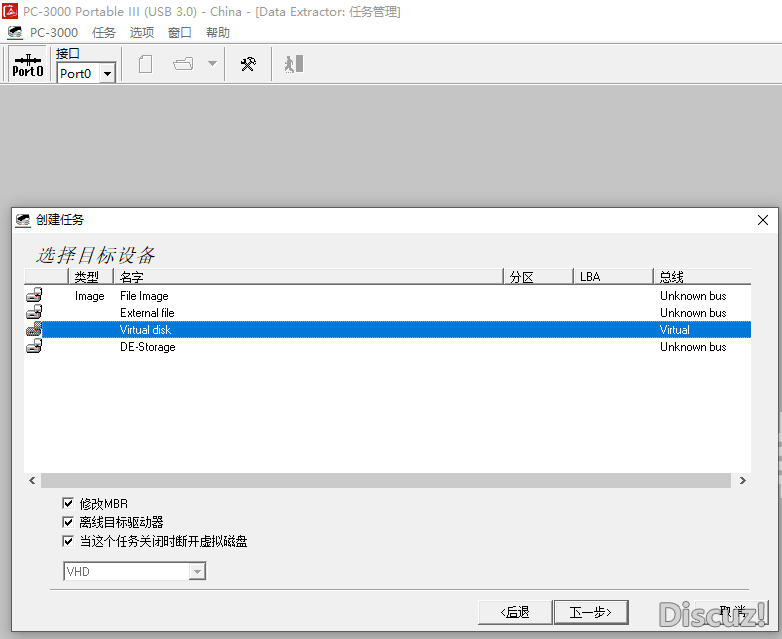Image resolution: width=782 pixels, height=639 pixels.
Task: Click the open folder toolbar icon
Action: click(x=183, y=64)
